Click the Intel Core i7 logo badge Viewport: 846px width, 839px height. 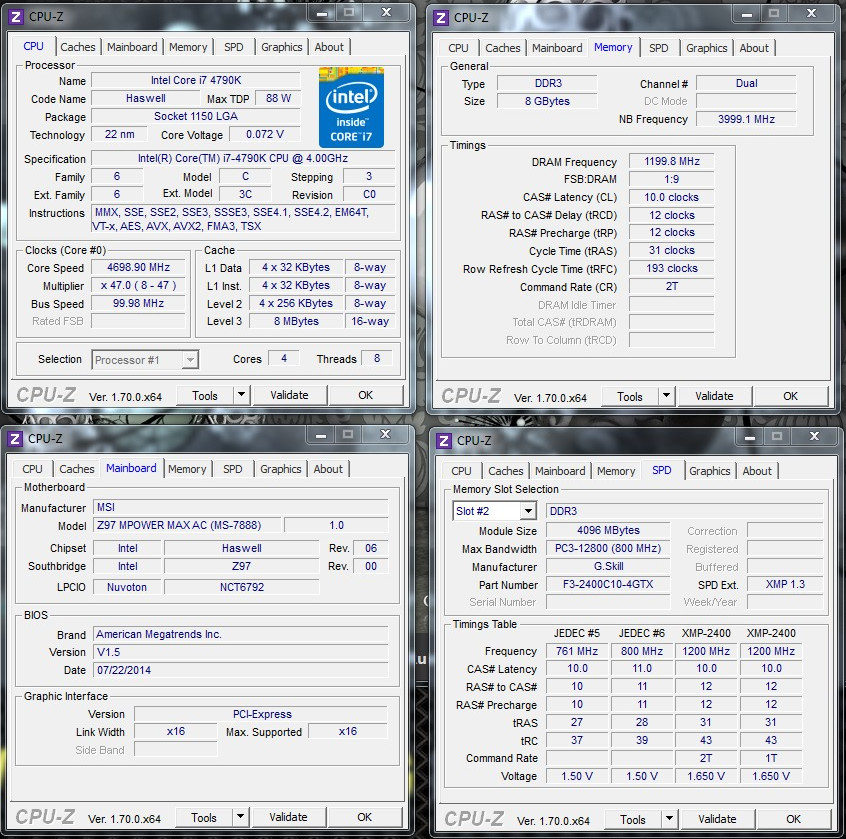pyautogui.click(x=351, y=107)
